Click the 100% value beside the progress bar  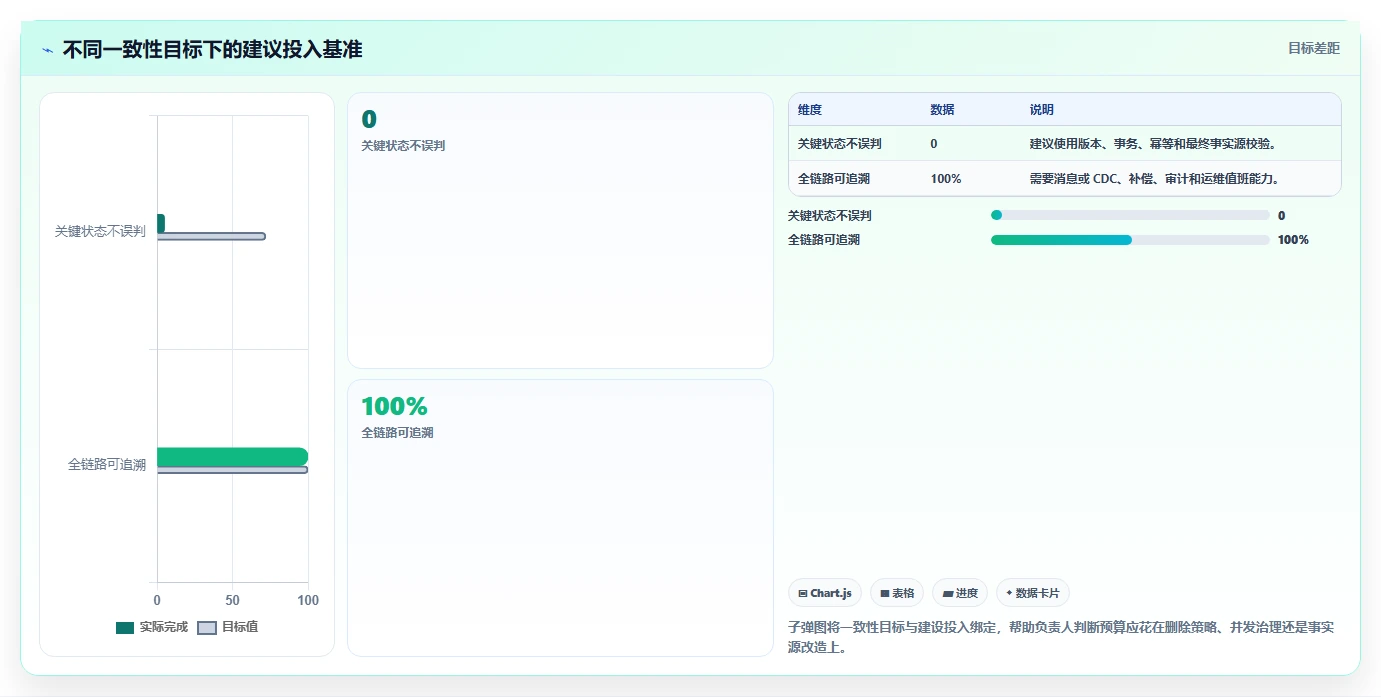(1293, 240)
